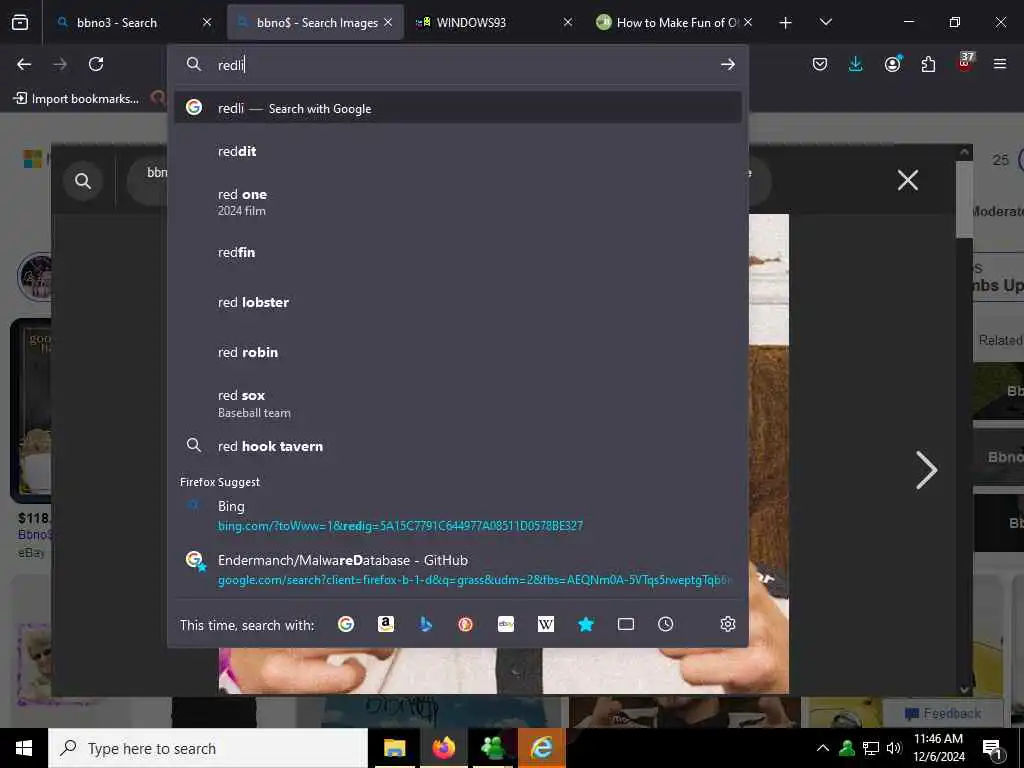Click the red extension badge showing 37
The width and height of the screenshot is (1024, 768).
point(965,61)
